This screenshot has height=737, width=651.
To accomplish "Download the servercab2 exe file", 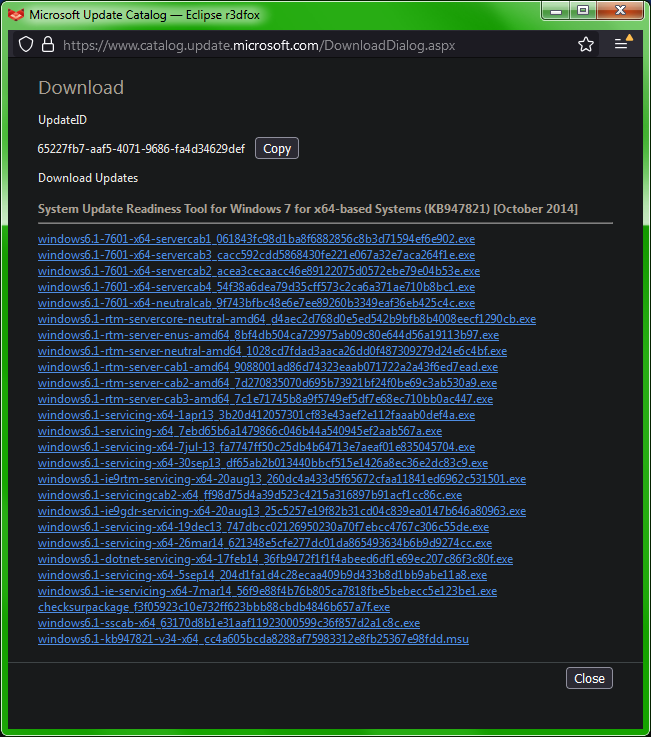I will click(259, 271).
